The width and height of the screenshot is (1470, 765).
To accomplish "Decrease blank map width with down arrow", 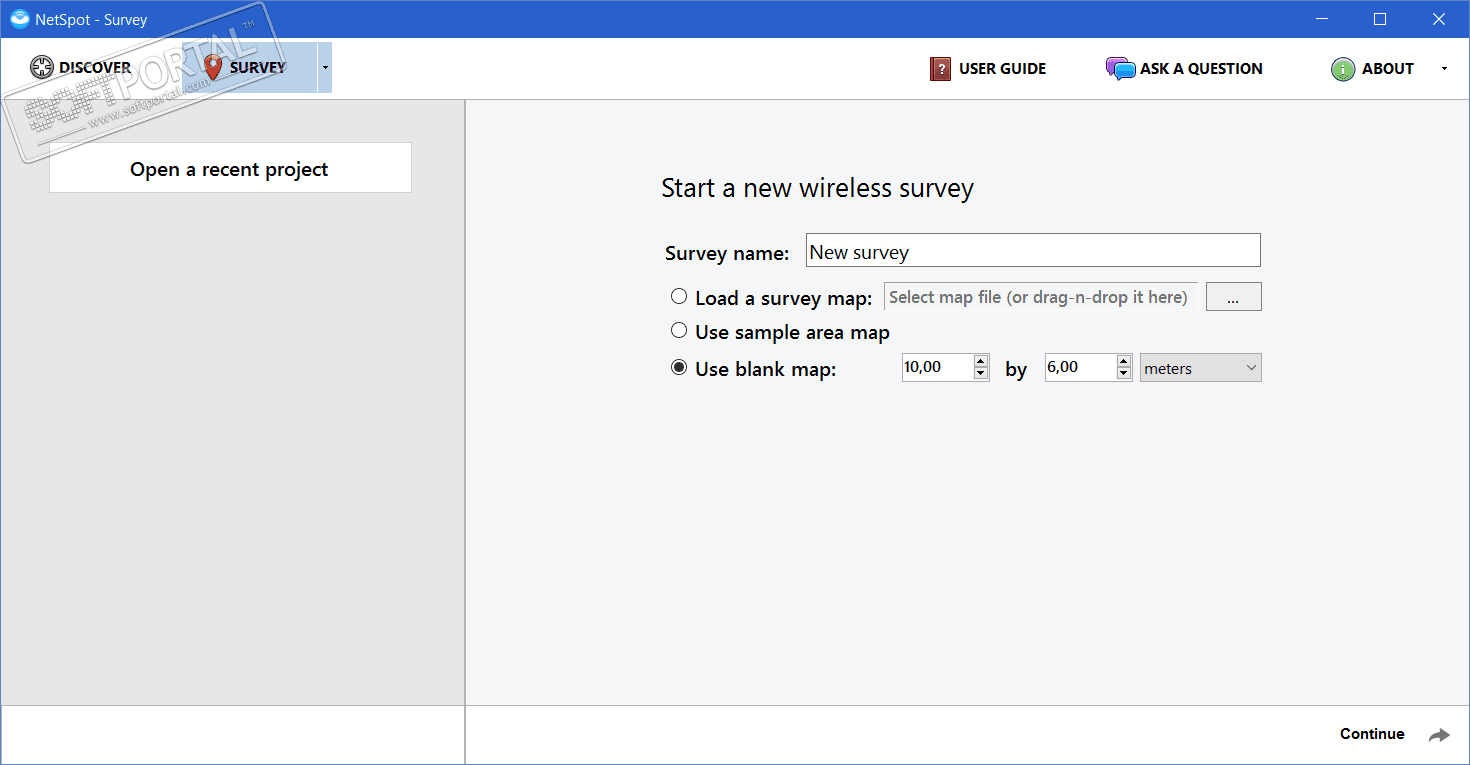I will (x=982, y=375).
